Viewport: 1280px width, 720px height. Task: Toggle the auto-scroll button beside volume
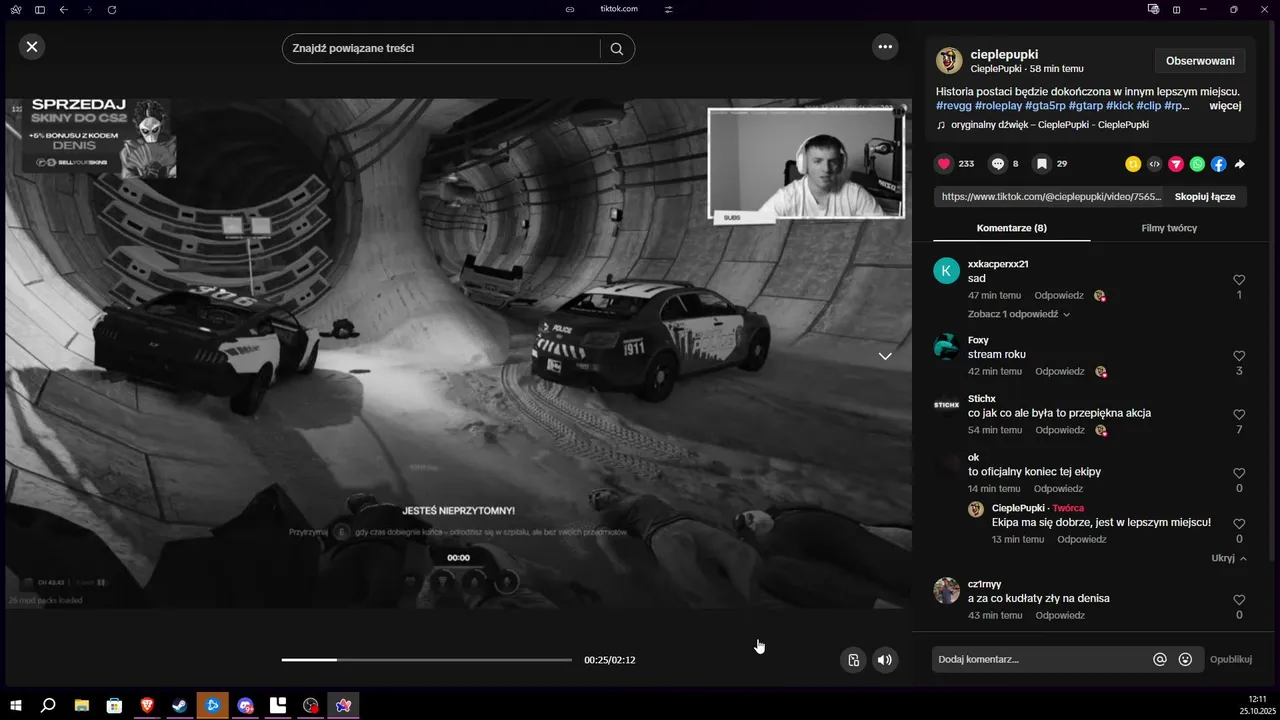[853, 660]
